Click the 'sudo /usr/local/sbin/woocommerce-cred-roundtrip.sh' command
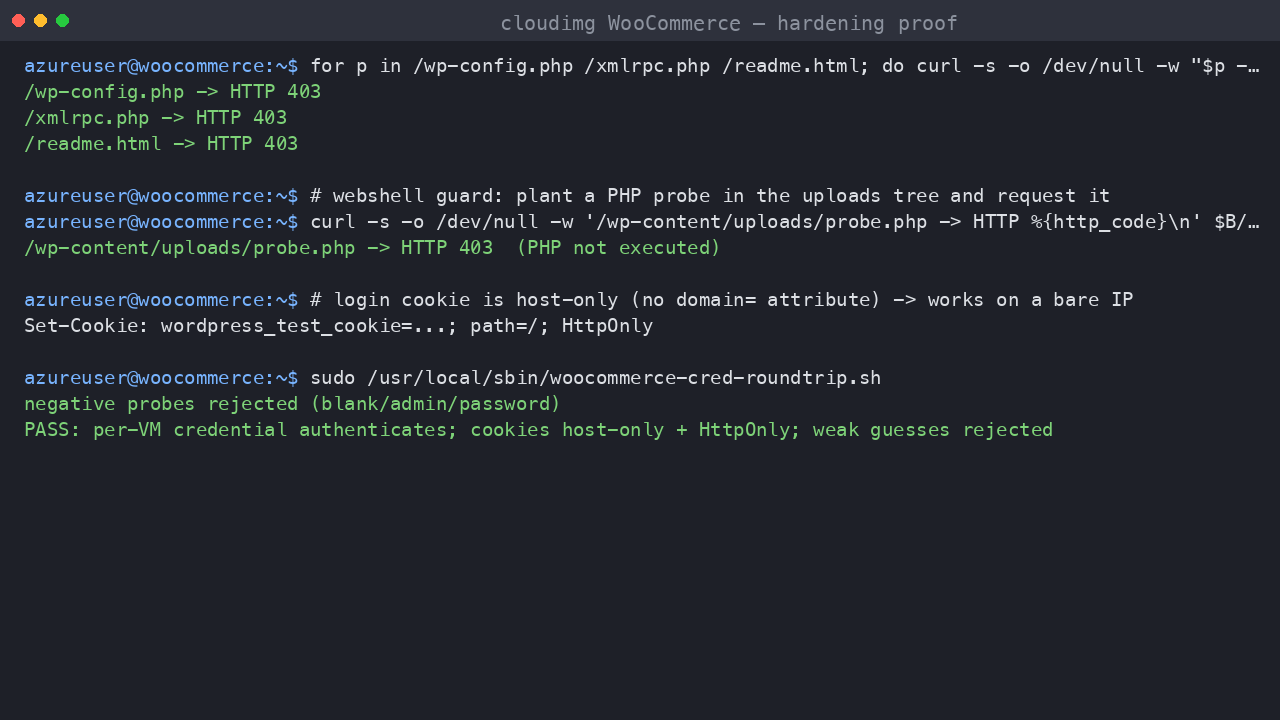The image size is (1280, 720). [453, 378]
